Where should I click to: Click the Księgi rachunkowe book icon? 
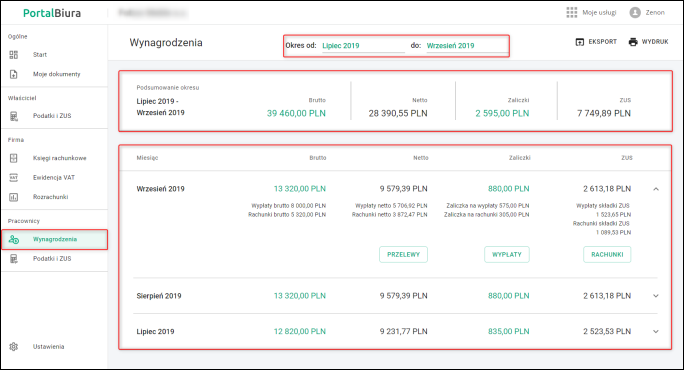pos(14,158)
